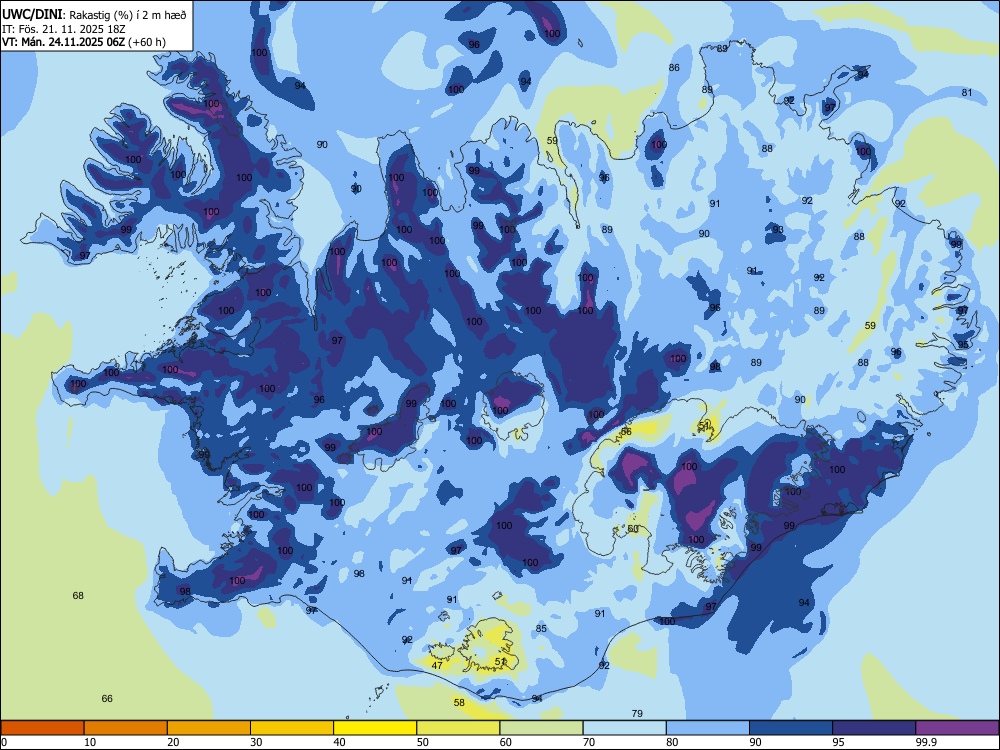
Task: Click the amber 30–40 legend swatch
Action: coord(292,728)
